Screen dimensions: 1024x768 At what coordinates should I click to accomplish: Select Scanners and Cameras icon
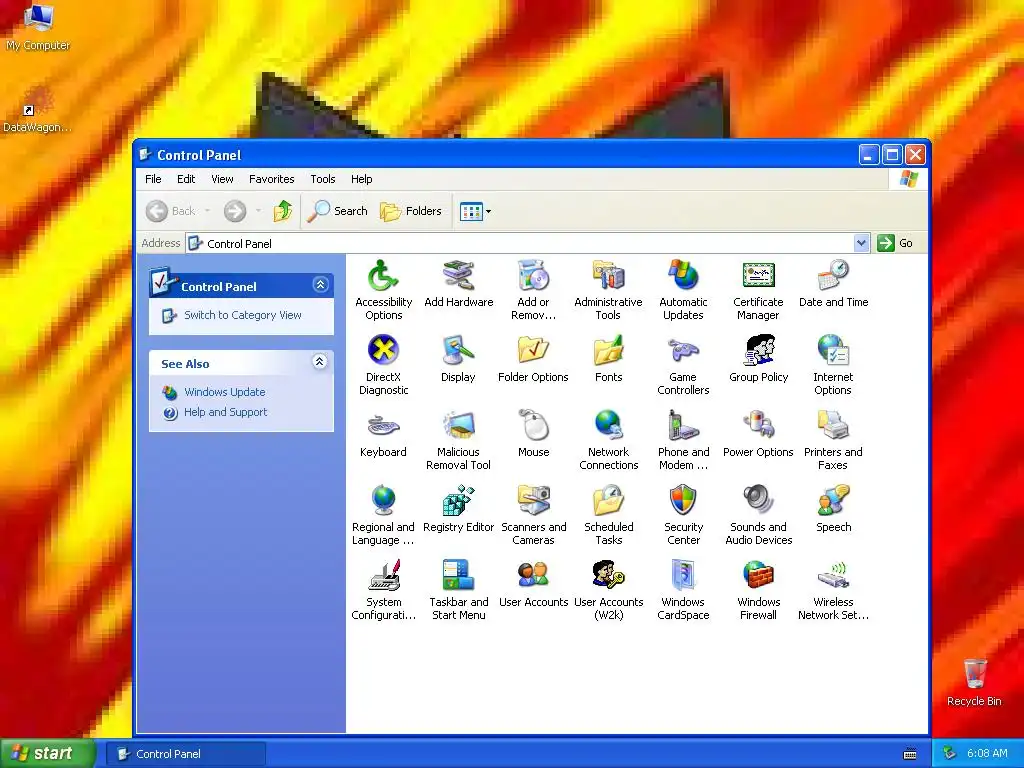[x=534, y=501]
